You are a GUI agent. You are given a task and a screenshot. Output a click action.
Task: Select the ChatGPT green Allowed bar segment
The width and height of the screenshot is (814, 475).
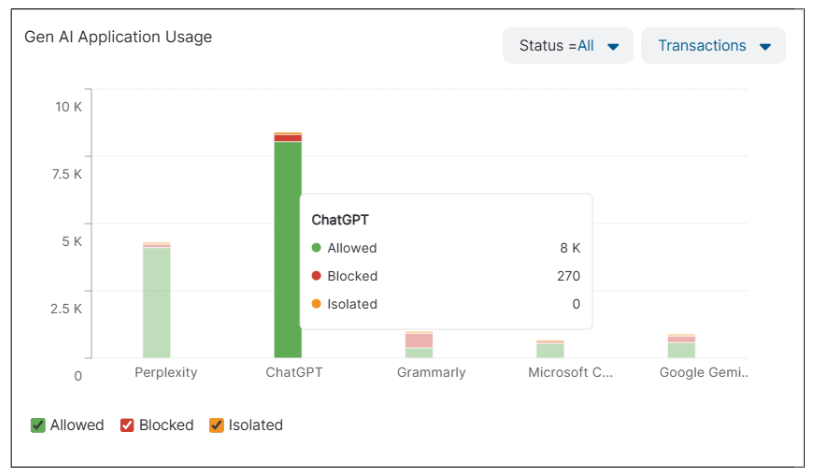(x=288, y=250)
